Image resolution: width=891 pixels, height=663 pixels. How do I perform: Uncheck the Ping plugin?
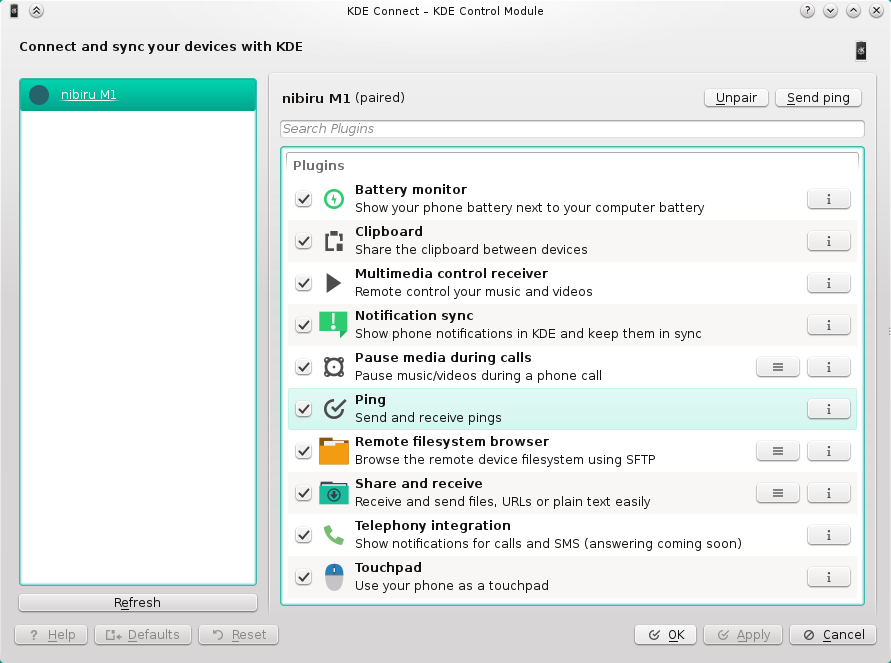pos(303,409)
